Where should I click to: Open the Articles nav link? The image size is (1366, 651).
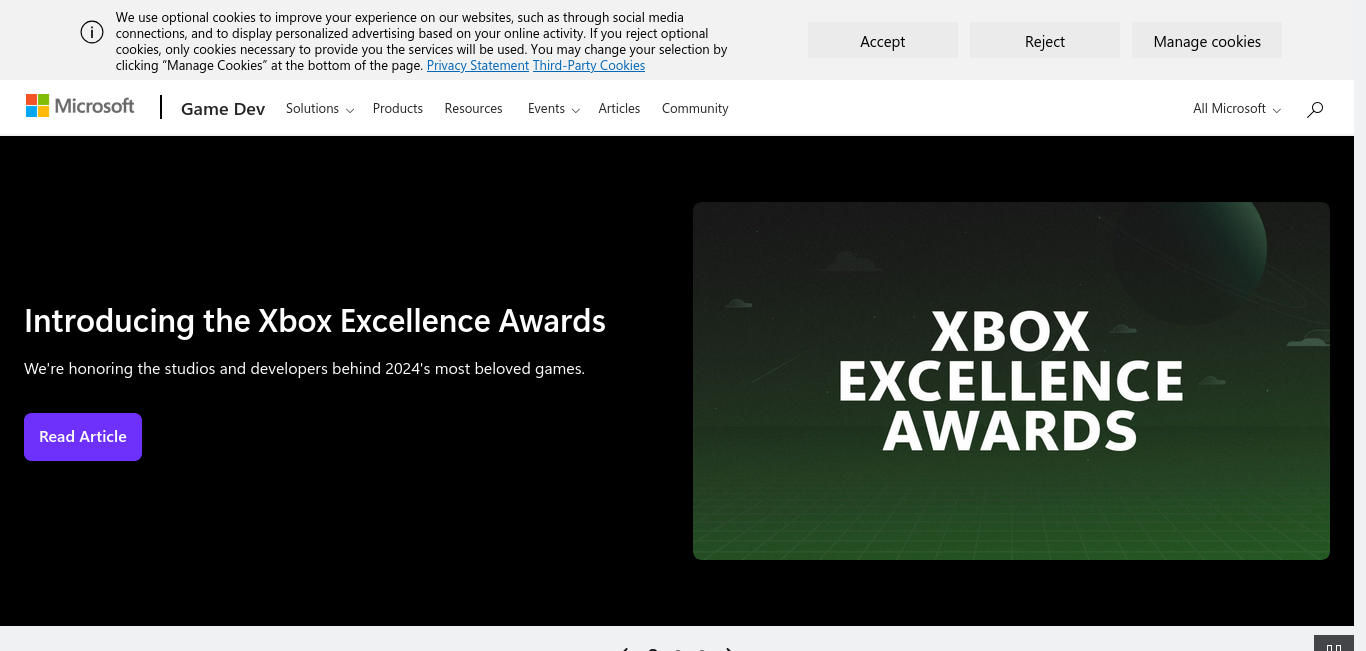point(619,108)
